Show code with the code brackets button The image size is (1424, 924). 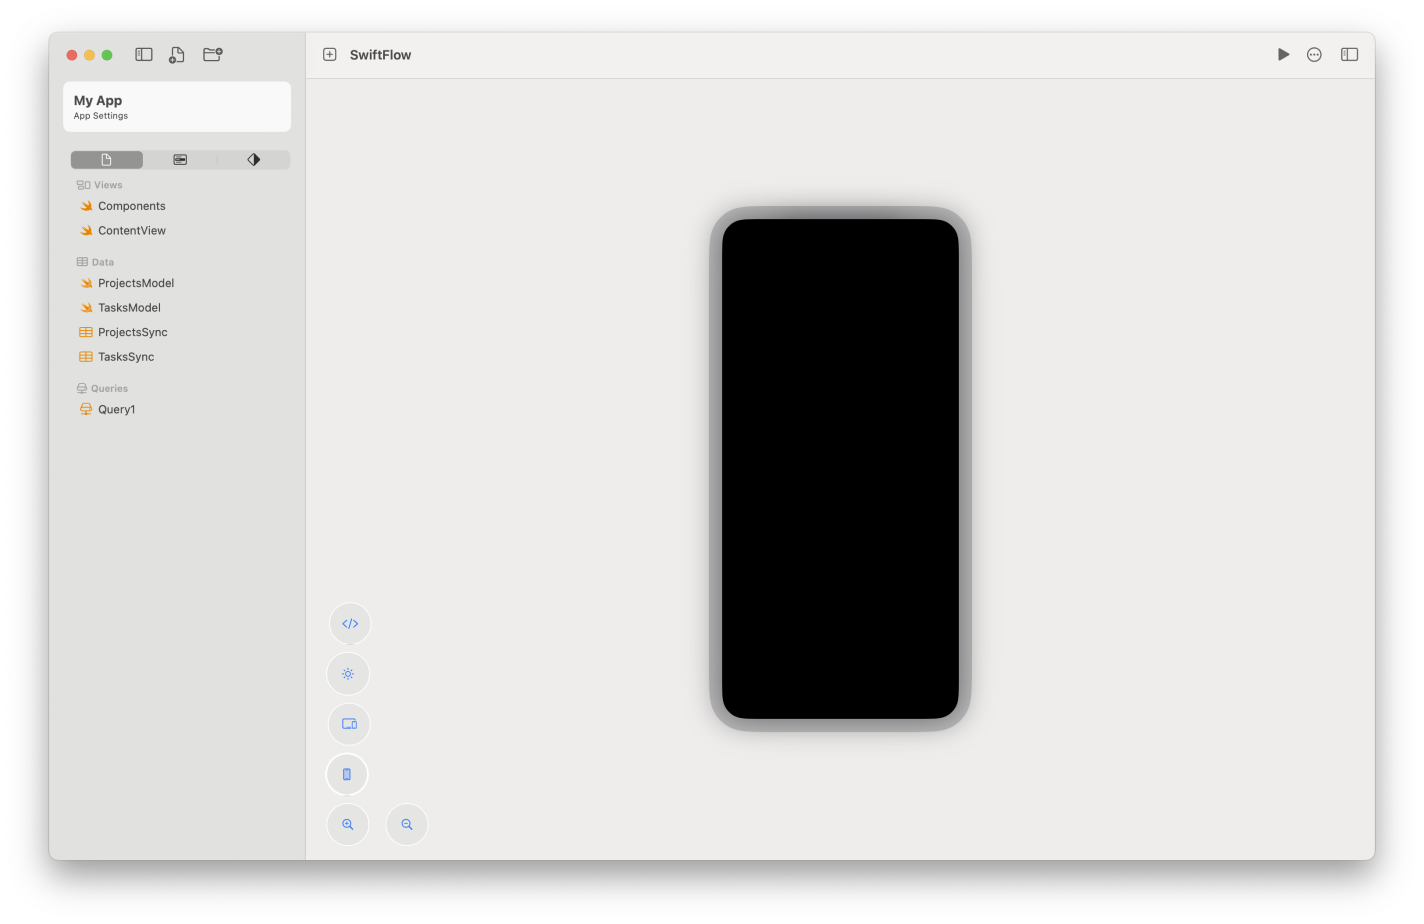(x=350, y=624)
